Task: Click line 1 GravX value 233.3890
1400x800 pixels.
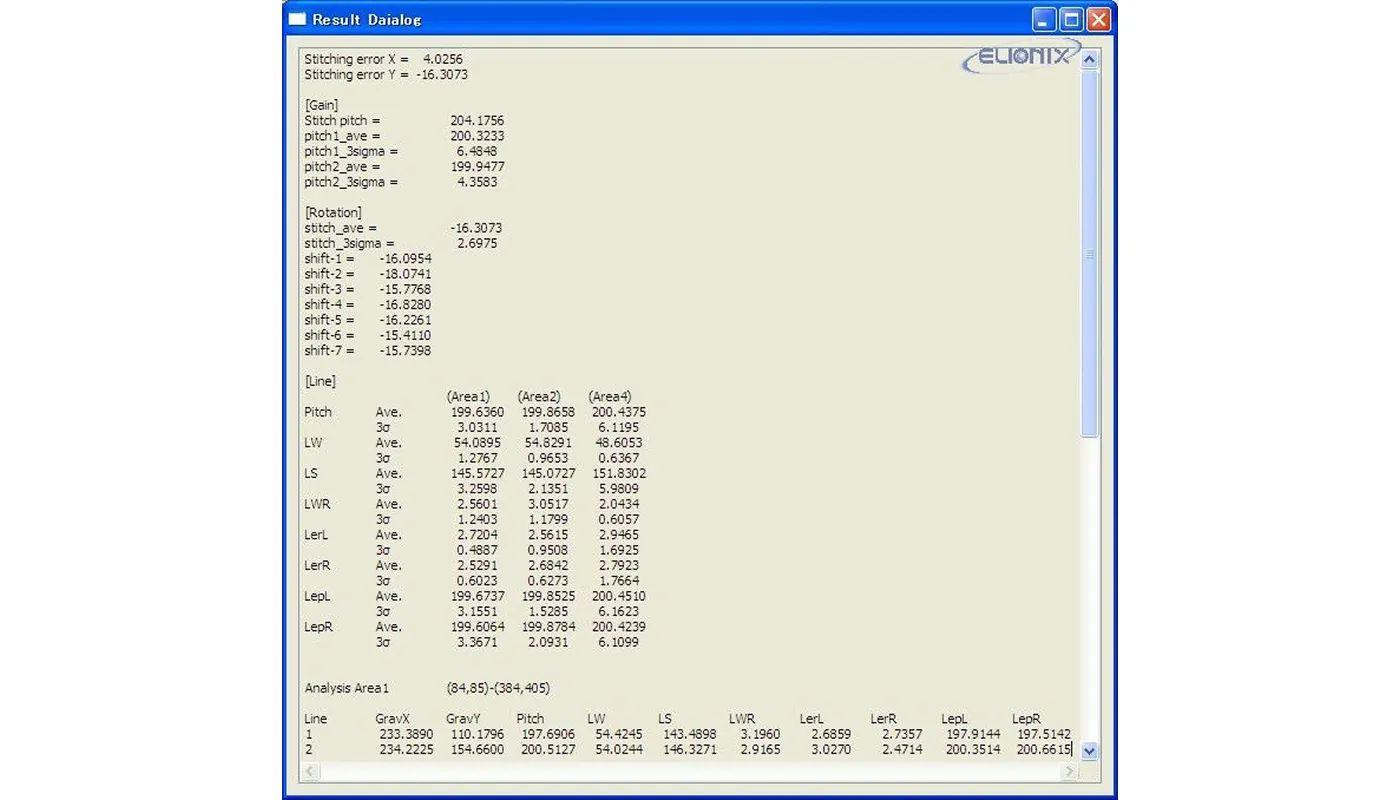Action: 406,735
